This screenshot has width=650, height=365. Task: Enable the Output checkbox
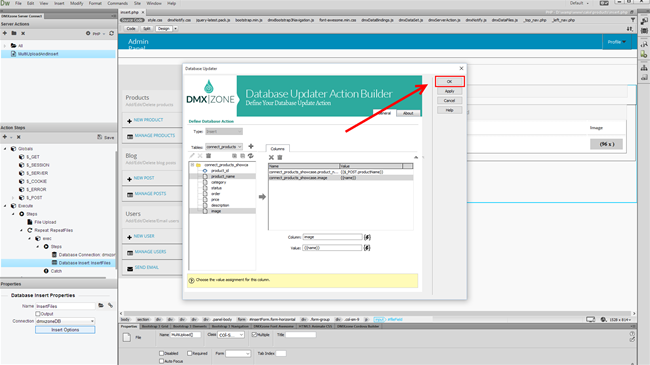(38, 314)
